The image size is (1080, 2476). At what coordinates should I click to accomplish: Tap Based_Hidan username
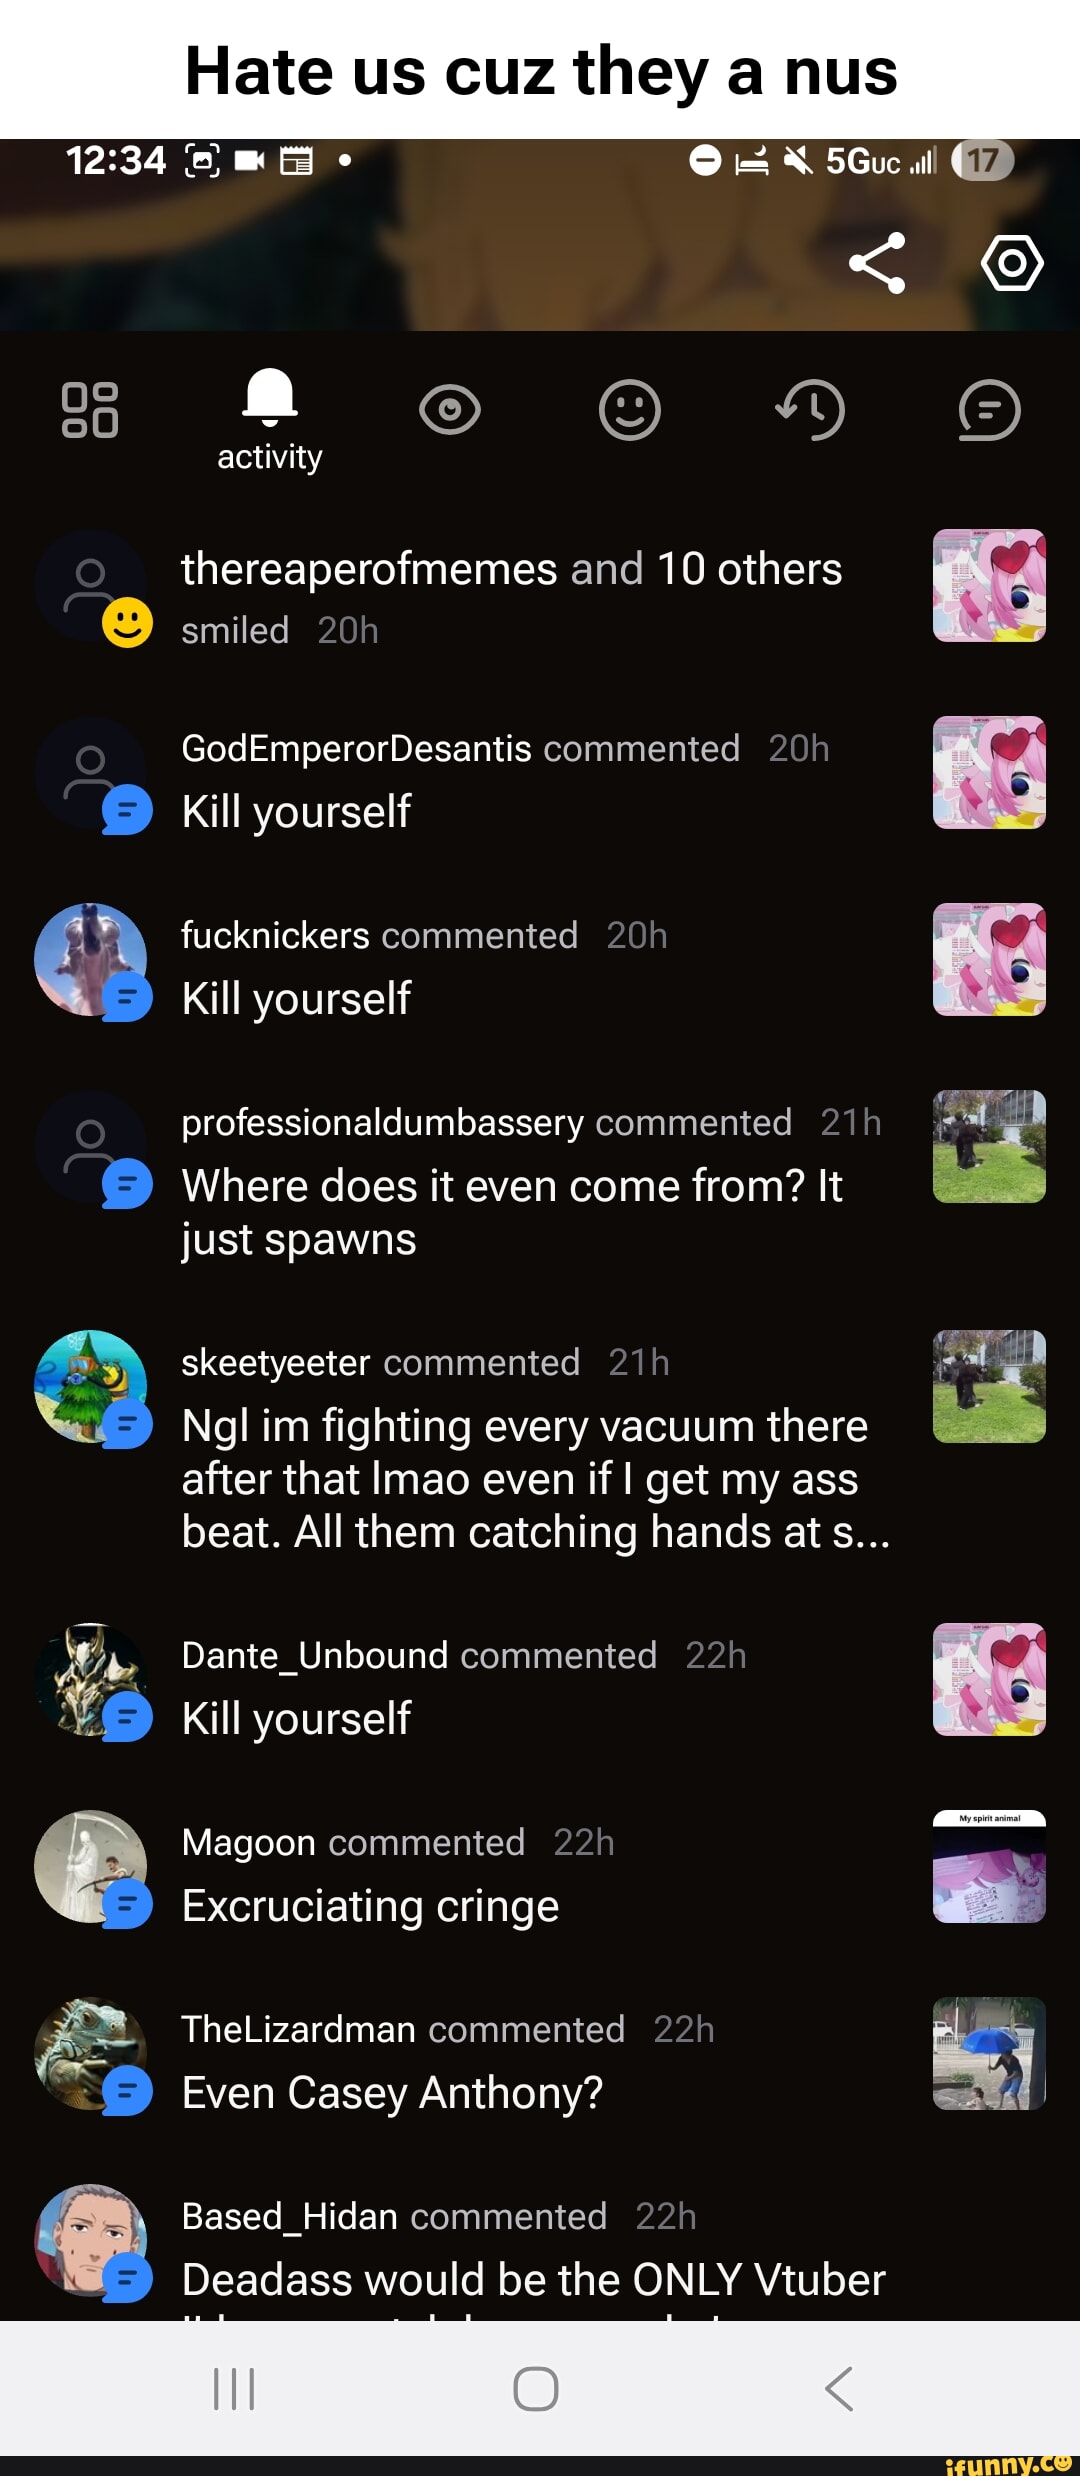[x=290, y=2216]
